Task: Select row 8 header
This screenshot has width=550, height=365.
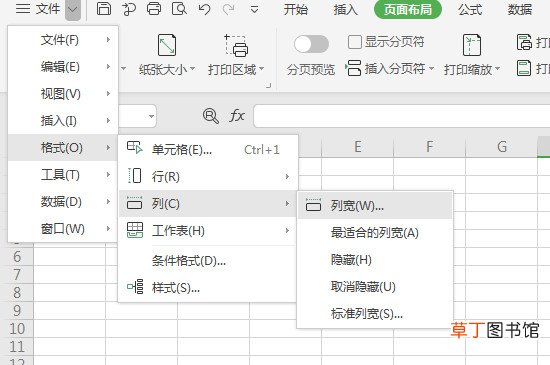Action: (17, 292)
